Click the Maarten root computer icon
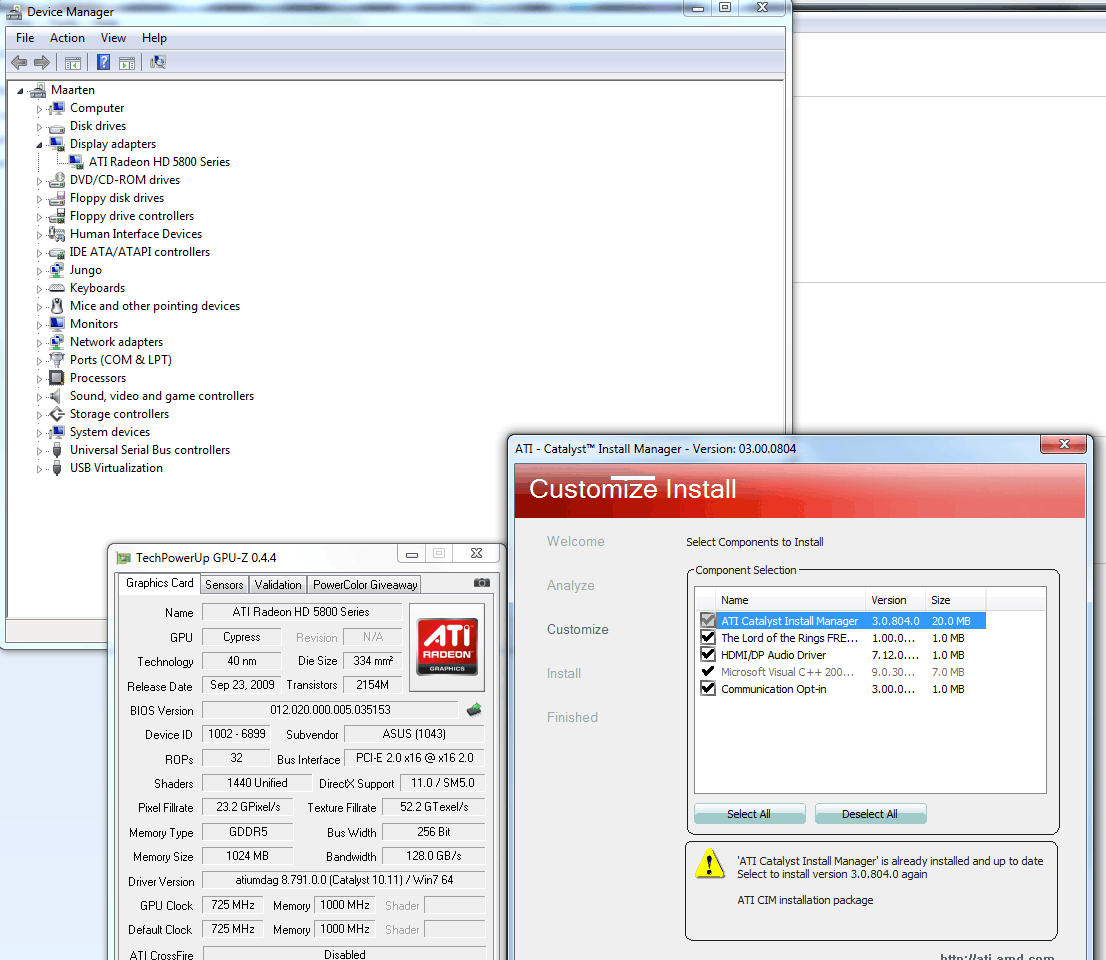This screenshot has width=1106, height=960. tap(37, 90)
